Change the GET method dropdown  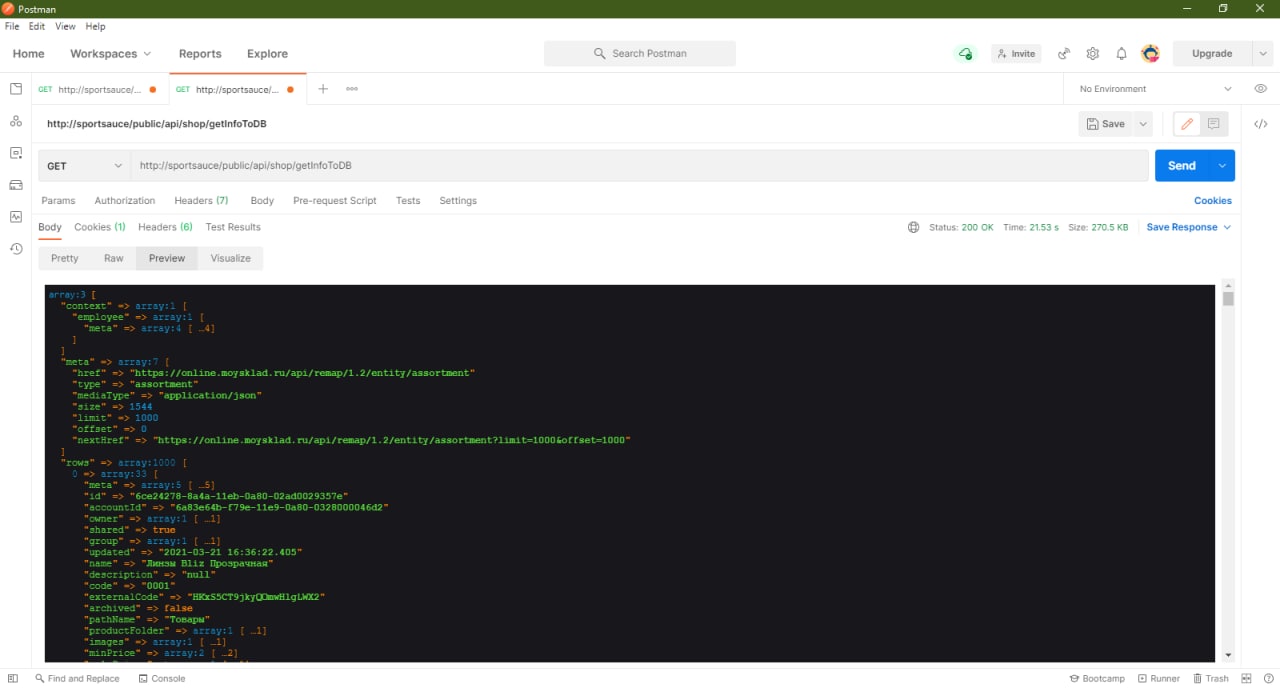coord(84,166)
